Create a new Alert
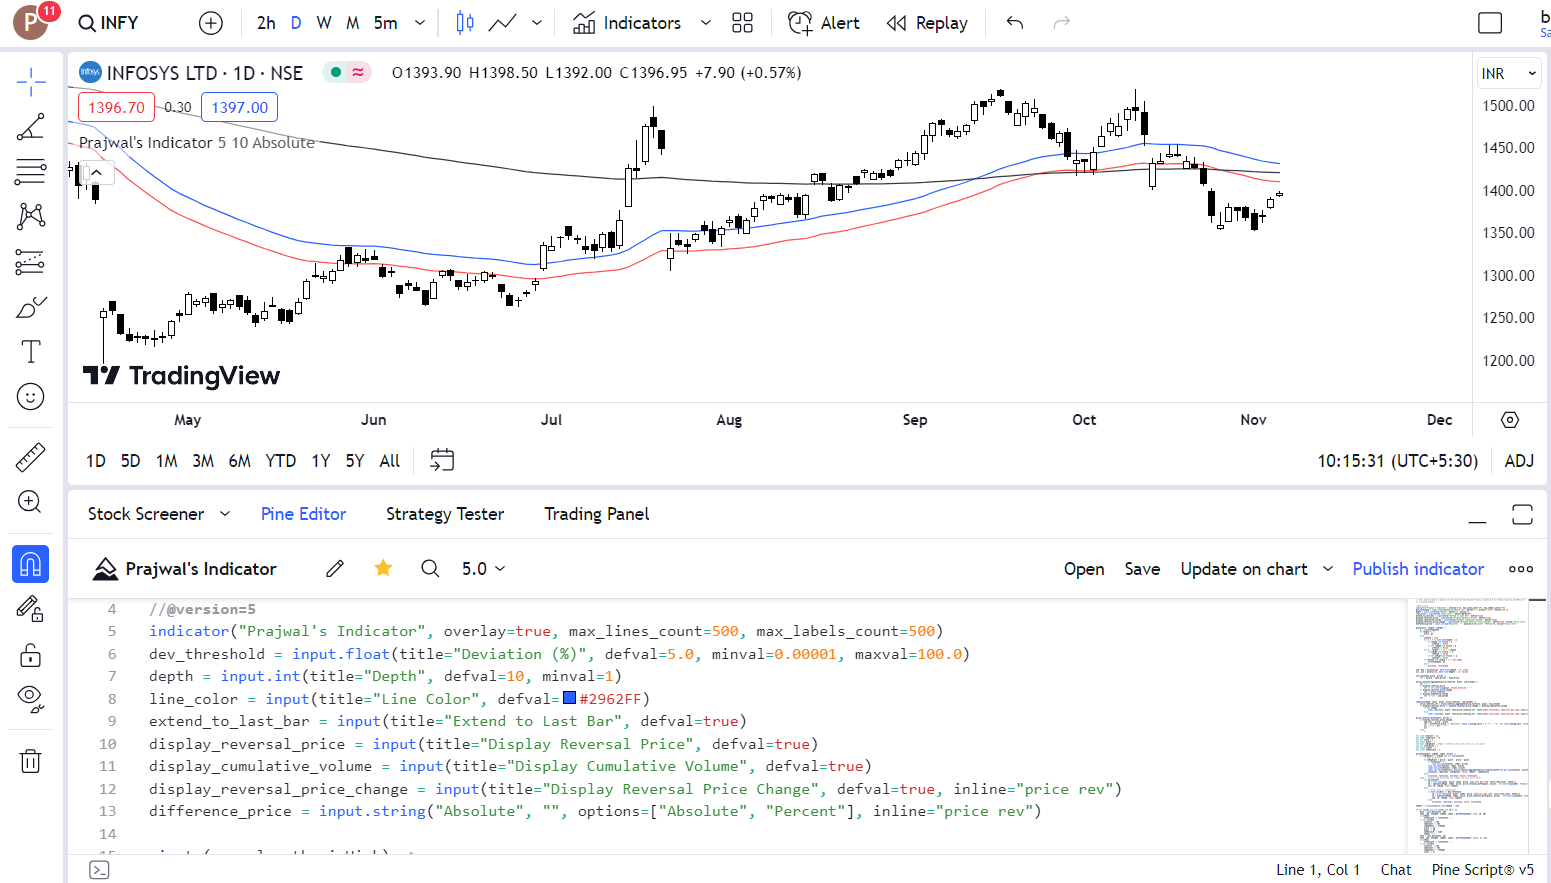Screen dimensions: 1551x883 click(x=824, y=23)
